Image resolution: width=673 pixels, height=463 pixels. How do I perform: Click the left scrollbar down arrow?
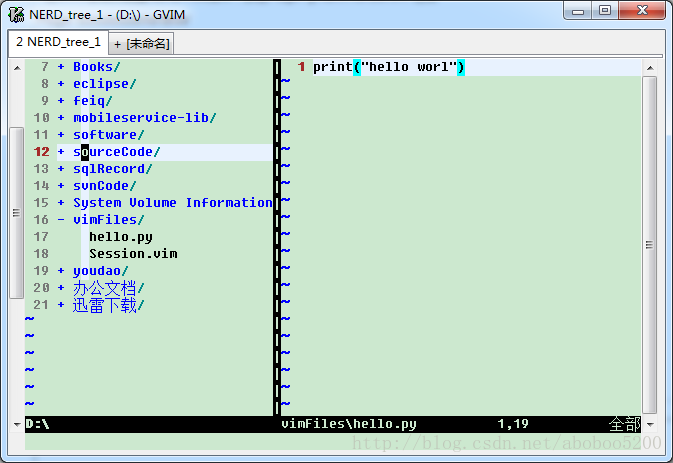pyautogui.click(x=17, y=424)
